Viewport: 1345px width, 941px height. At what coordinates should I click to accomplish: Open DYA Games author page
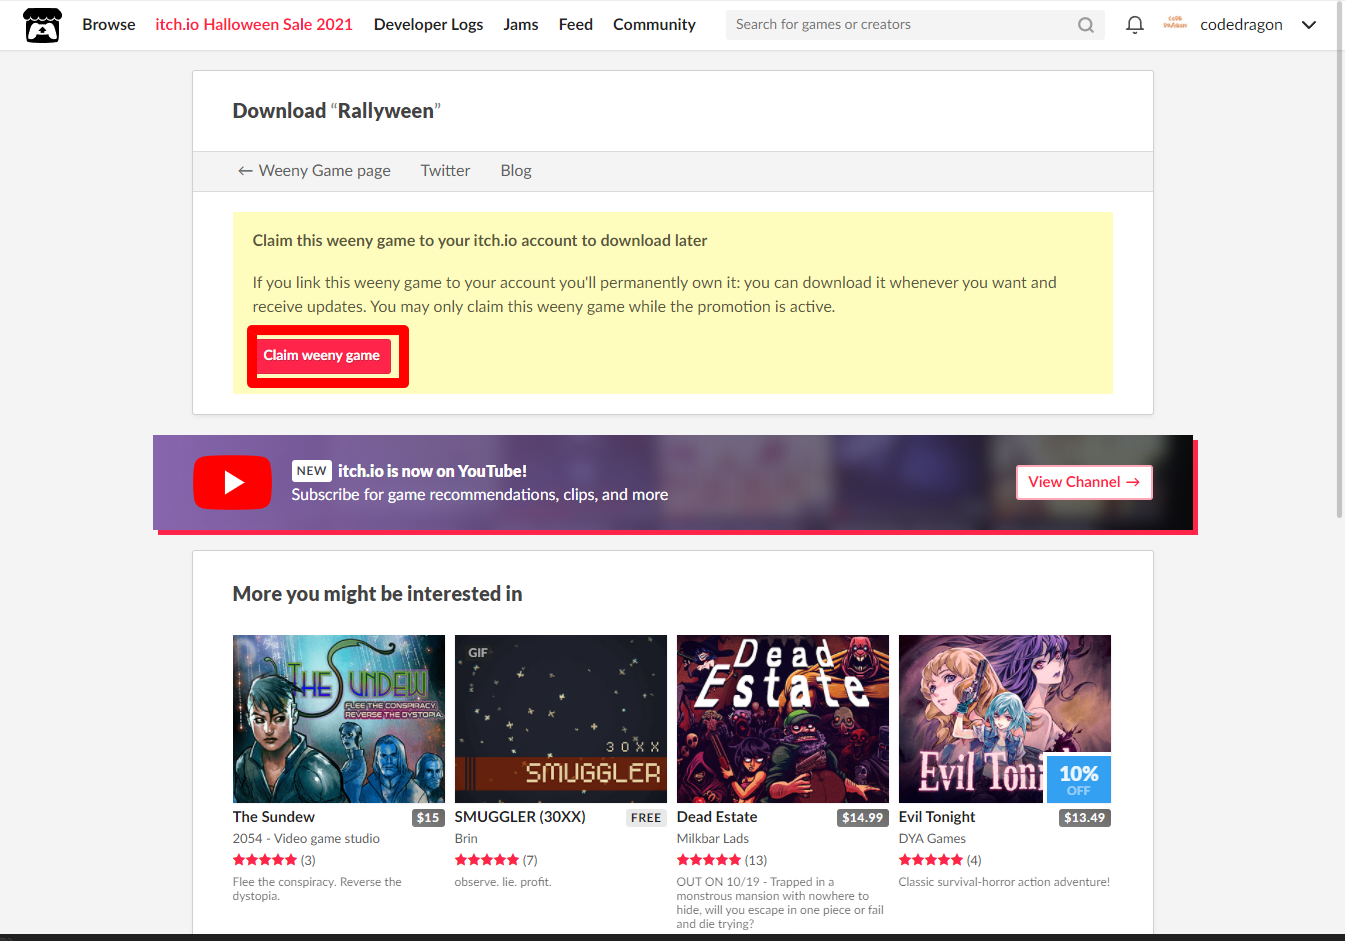click(x=932, y=839)
